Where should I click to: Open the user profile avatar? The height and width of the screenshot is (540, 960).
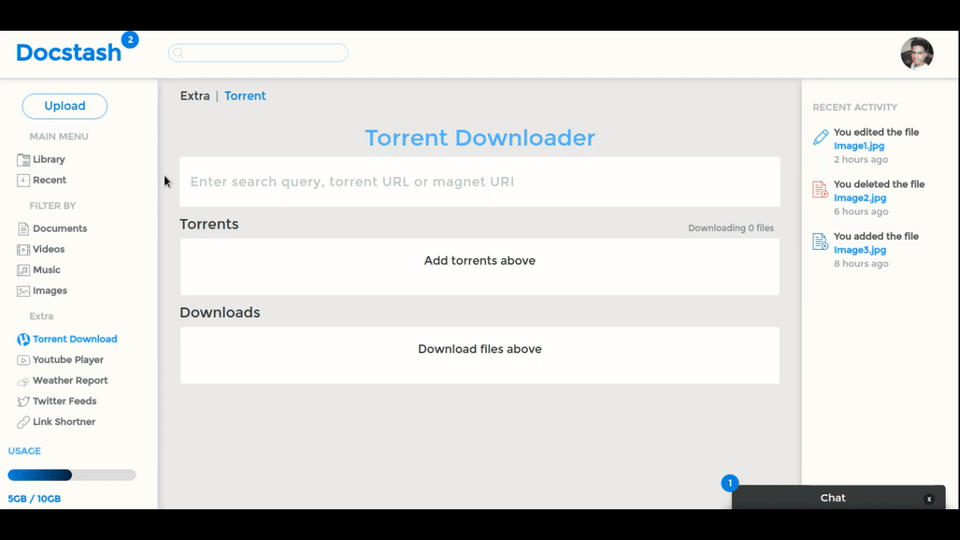pos(916,54)
